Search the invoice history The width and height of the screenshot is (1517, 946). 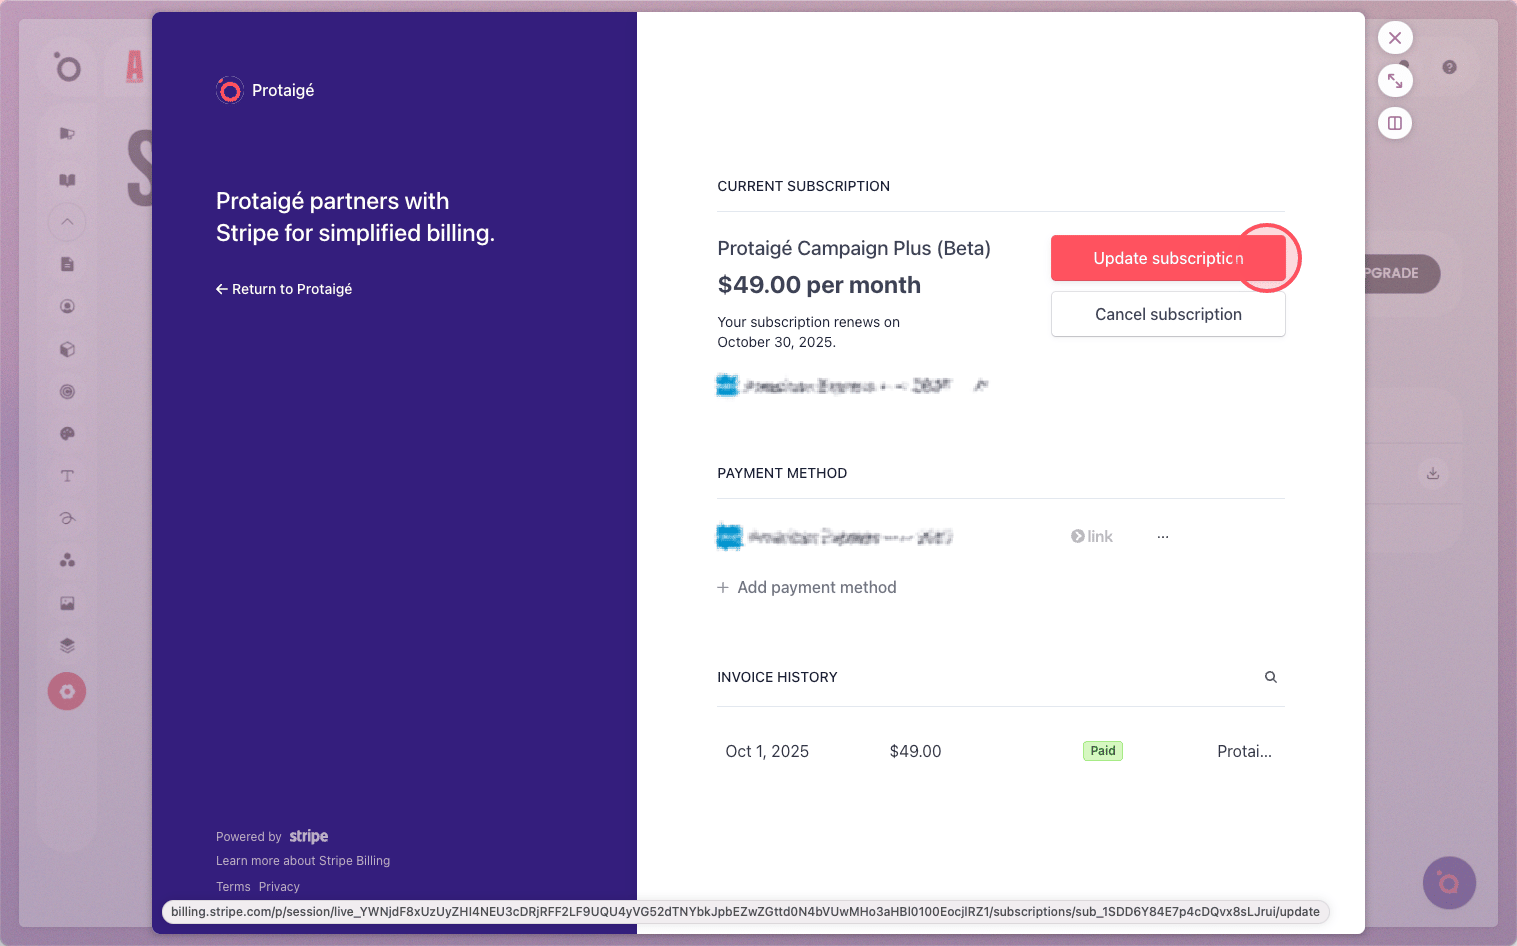click(1271, 677)
